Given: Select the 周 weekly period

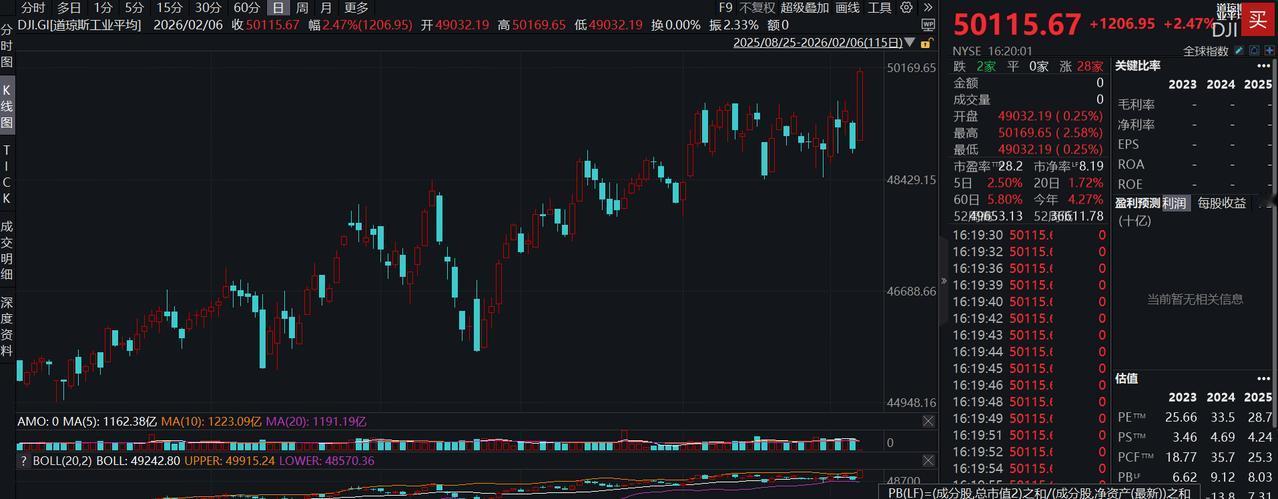Looking at the screenshot, I should (302, 7).
